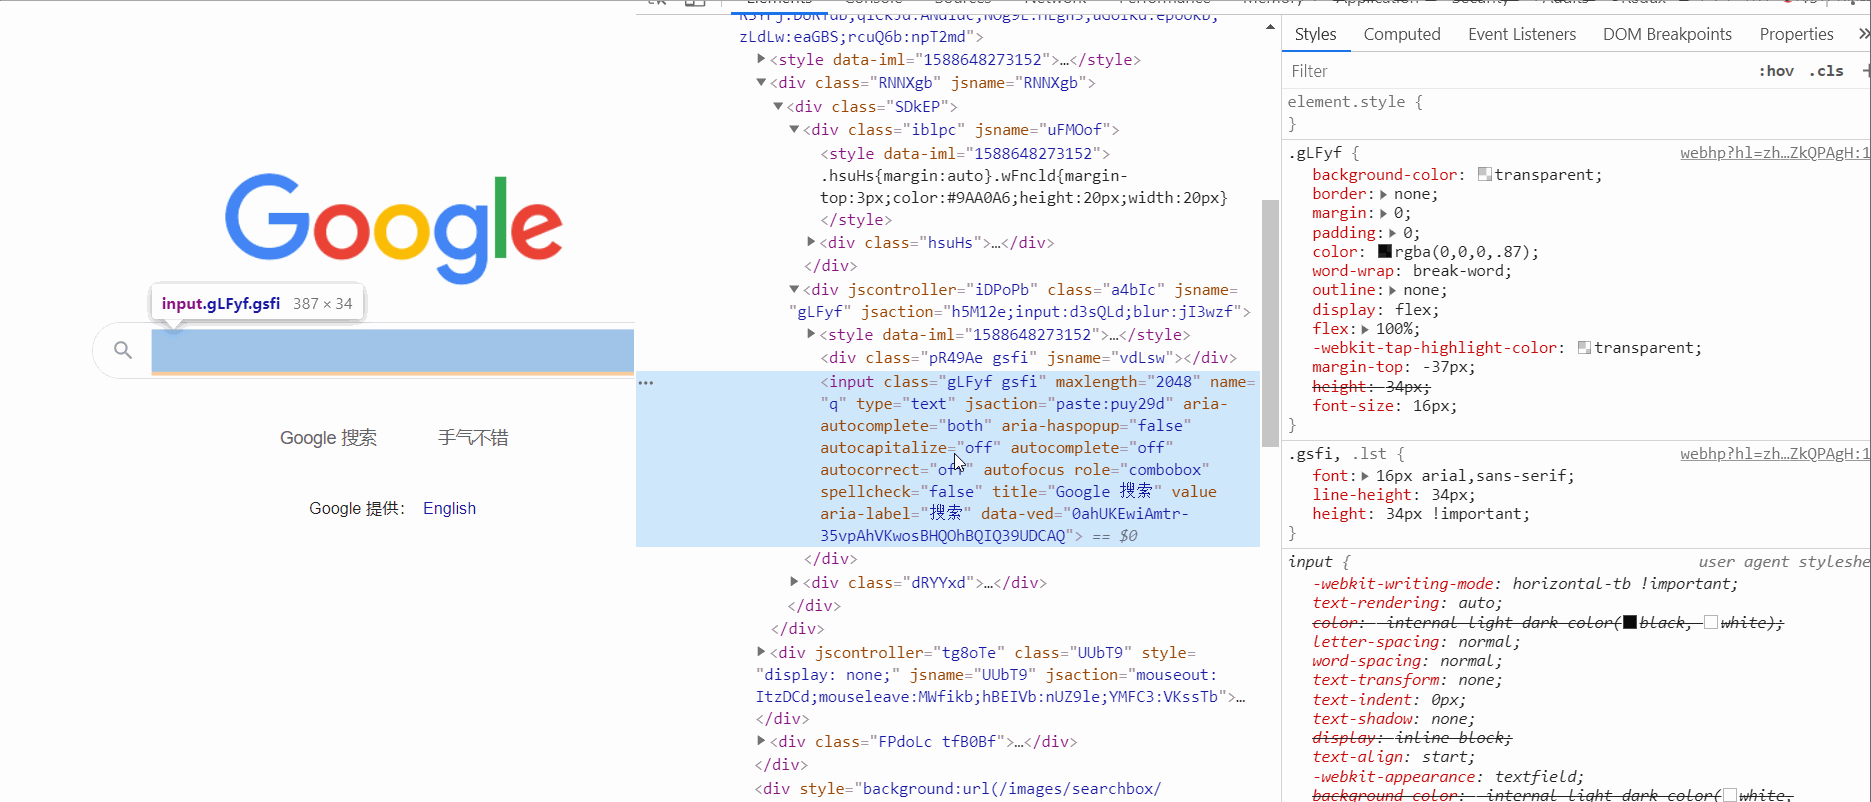
Task: Expand the flex shorthand property triangle
Action: coord(1365,329)
